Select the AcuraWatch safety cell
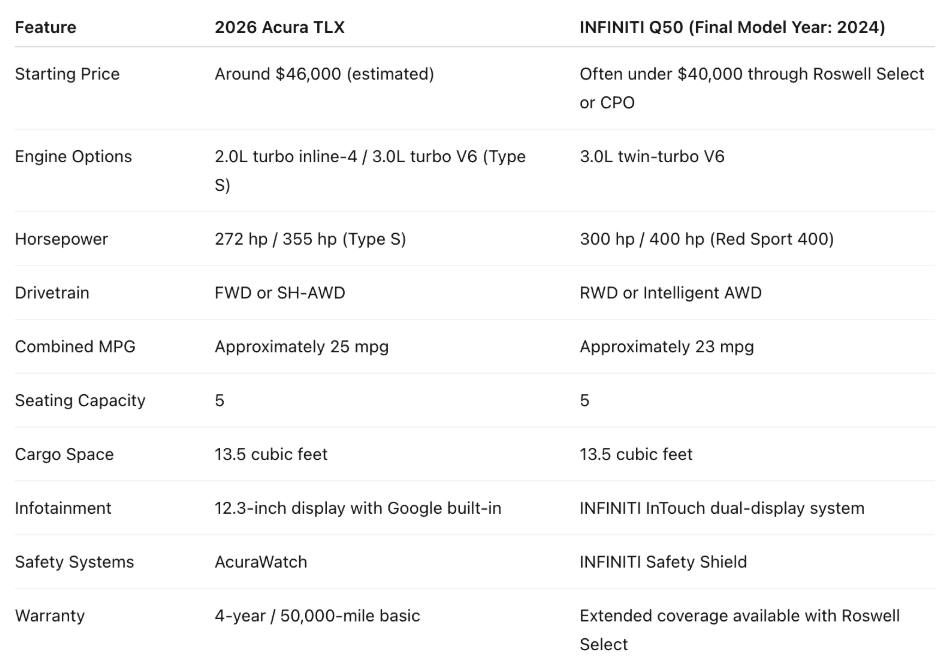 261,562
